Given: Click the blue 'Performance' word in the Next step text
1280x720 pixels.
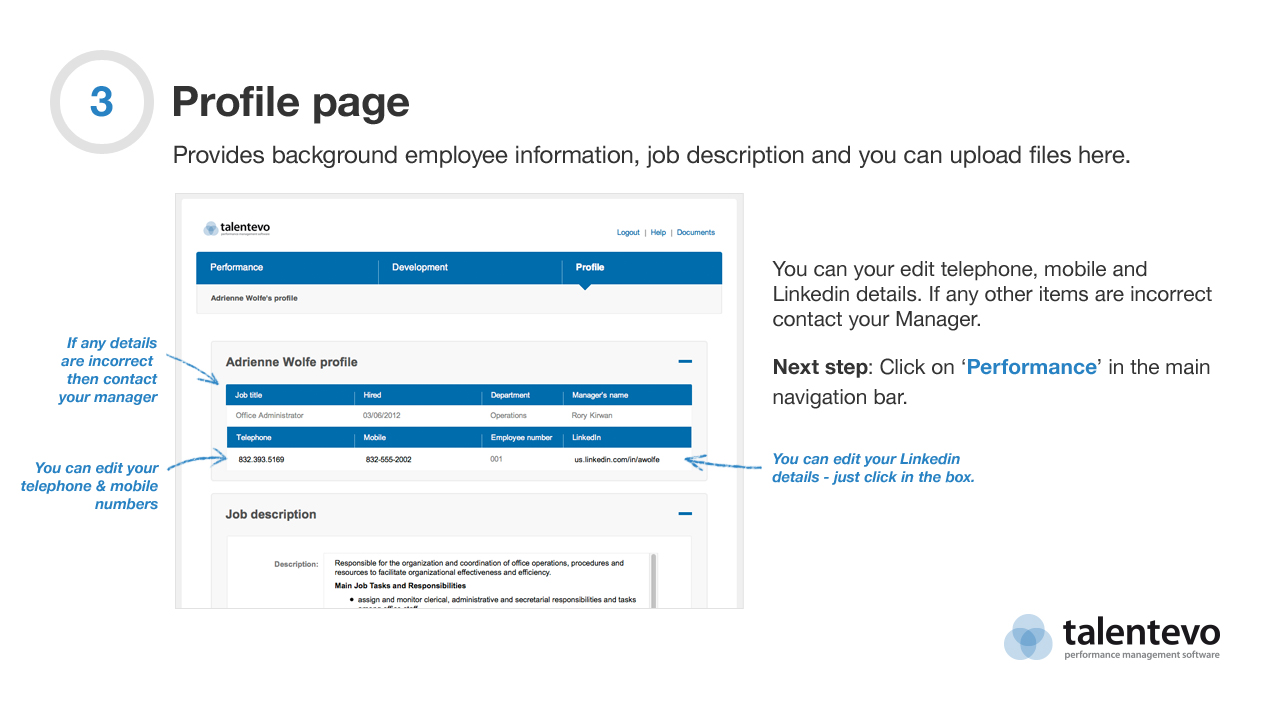Looking at the screenshot, I should 1031,367.
